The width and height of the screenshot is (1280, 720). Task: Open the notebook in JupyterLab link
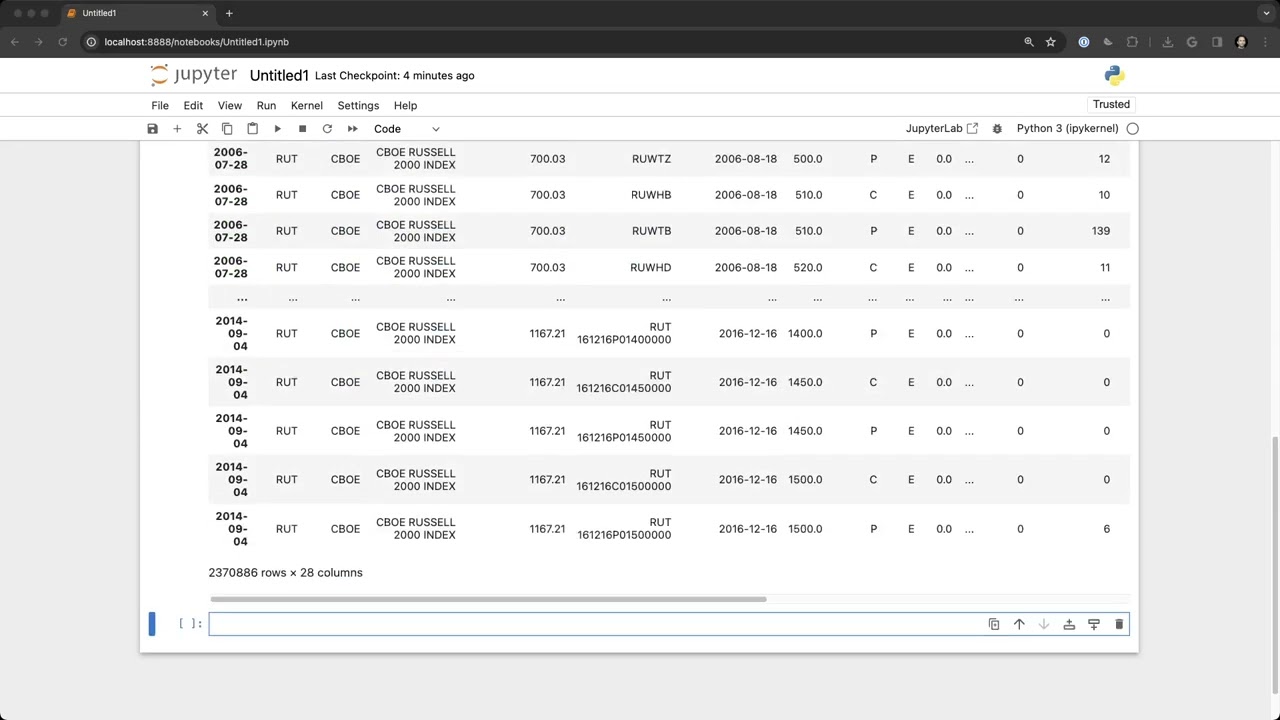pos(941,129)
